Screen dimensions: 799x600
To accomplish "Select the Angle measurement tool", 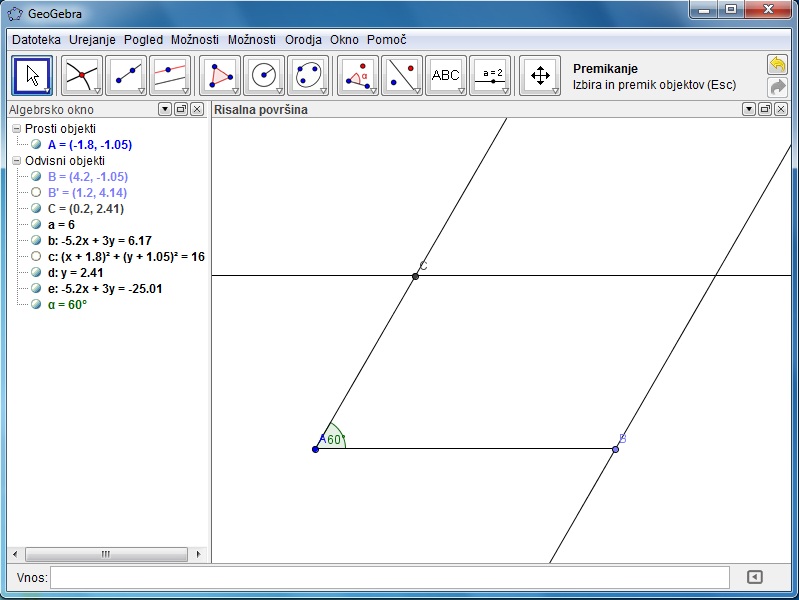I will [357, 76].
